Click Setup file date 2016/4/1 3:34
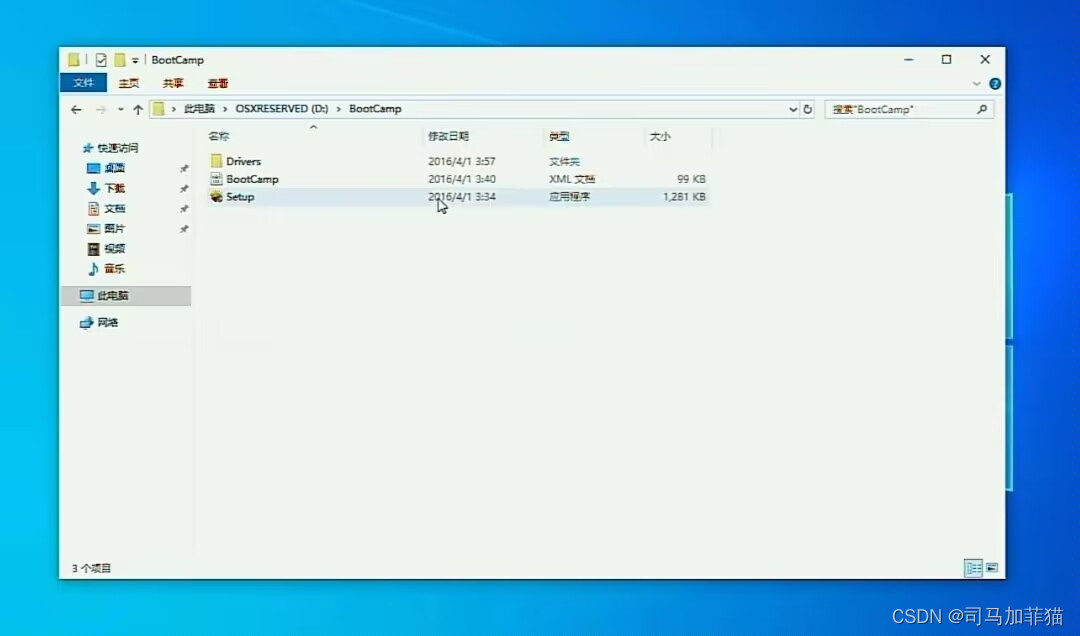This screenshot has height=636, width=1080. pos(461,197)
